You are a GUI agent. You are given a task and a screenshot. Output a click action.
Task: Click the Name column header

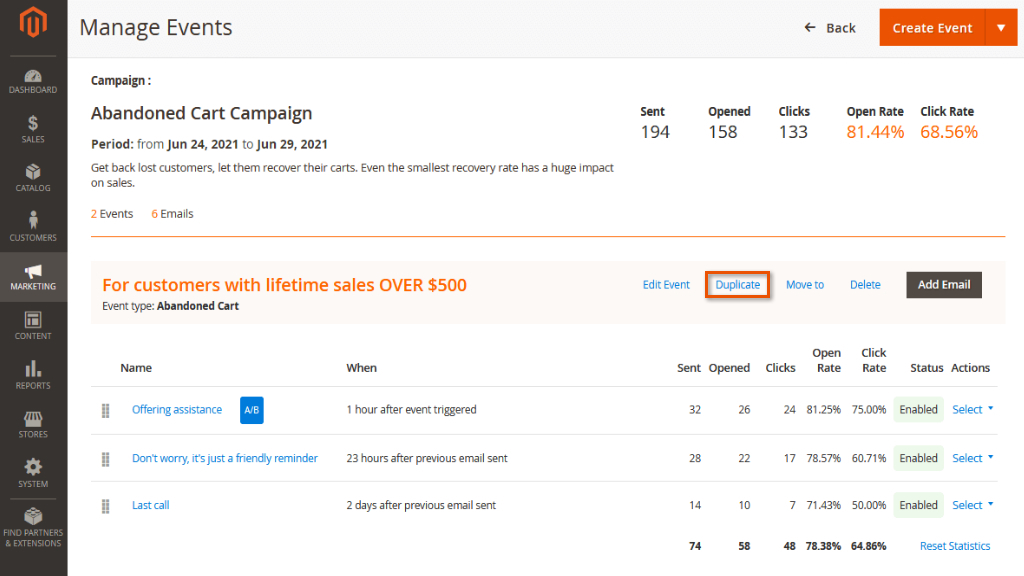point(136,368)
